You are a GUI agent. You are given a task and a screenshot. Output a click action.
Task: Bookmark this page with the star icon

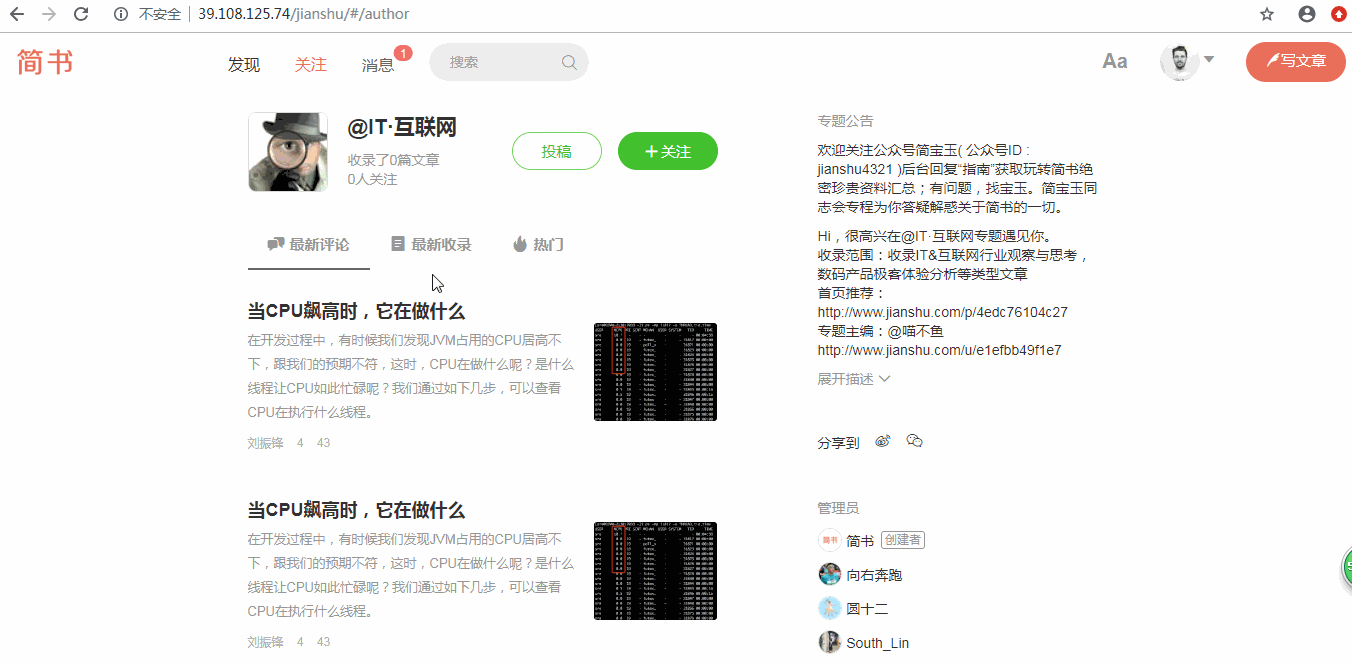click(1267, 14)
